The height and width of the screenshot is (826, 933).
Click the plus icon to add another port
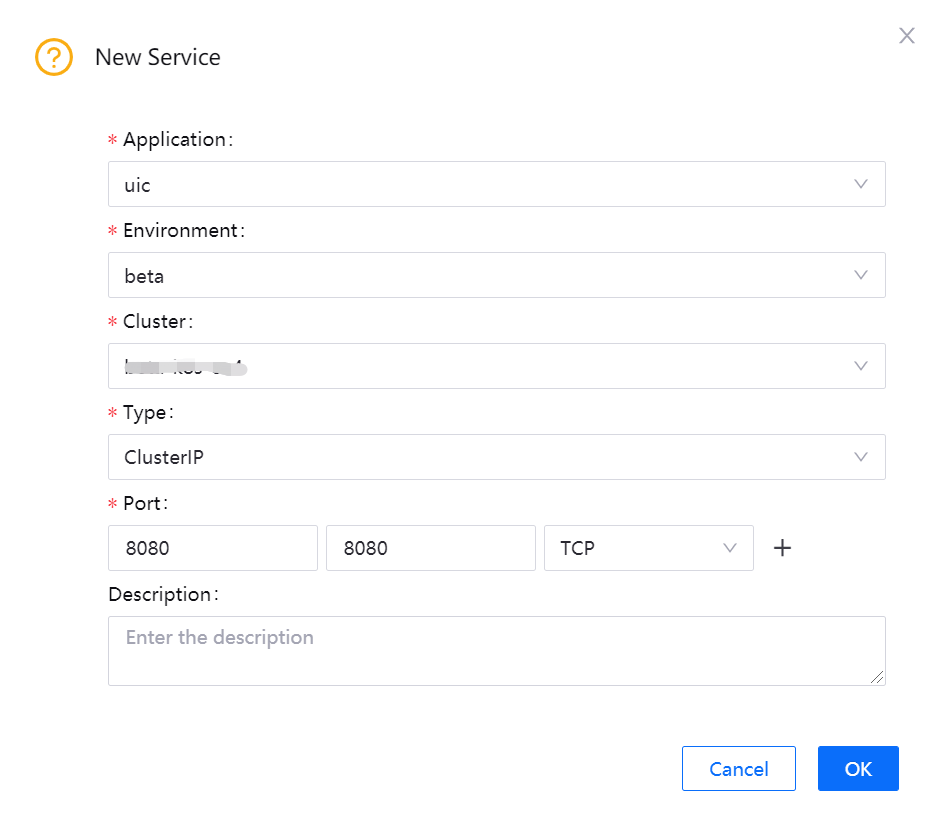(782, 548)
